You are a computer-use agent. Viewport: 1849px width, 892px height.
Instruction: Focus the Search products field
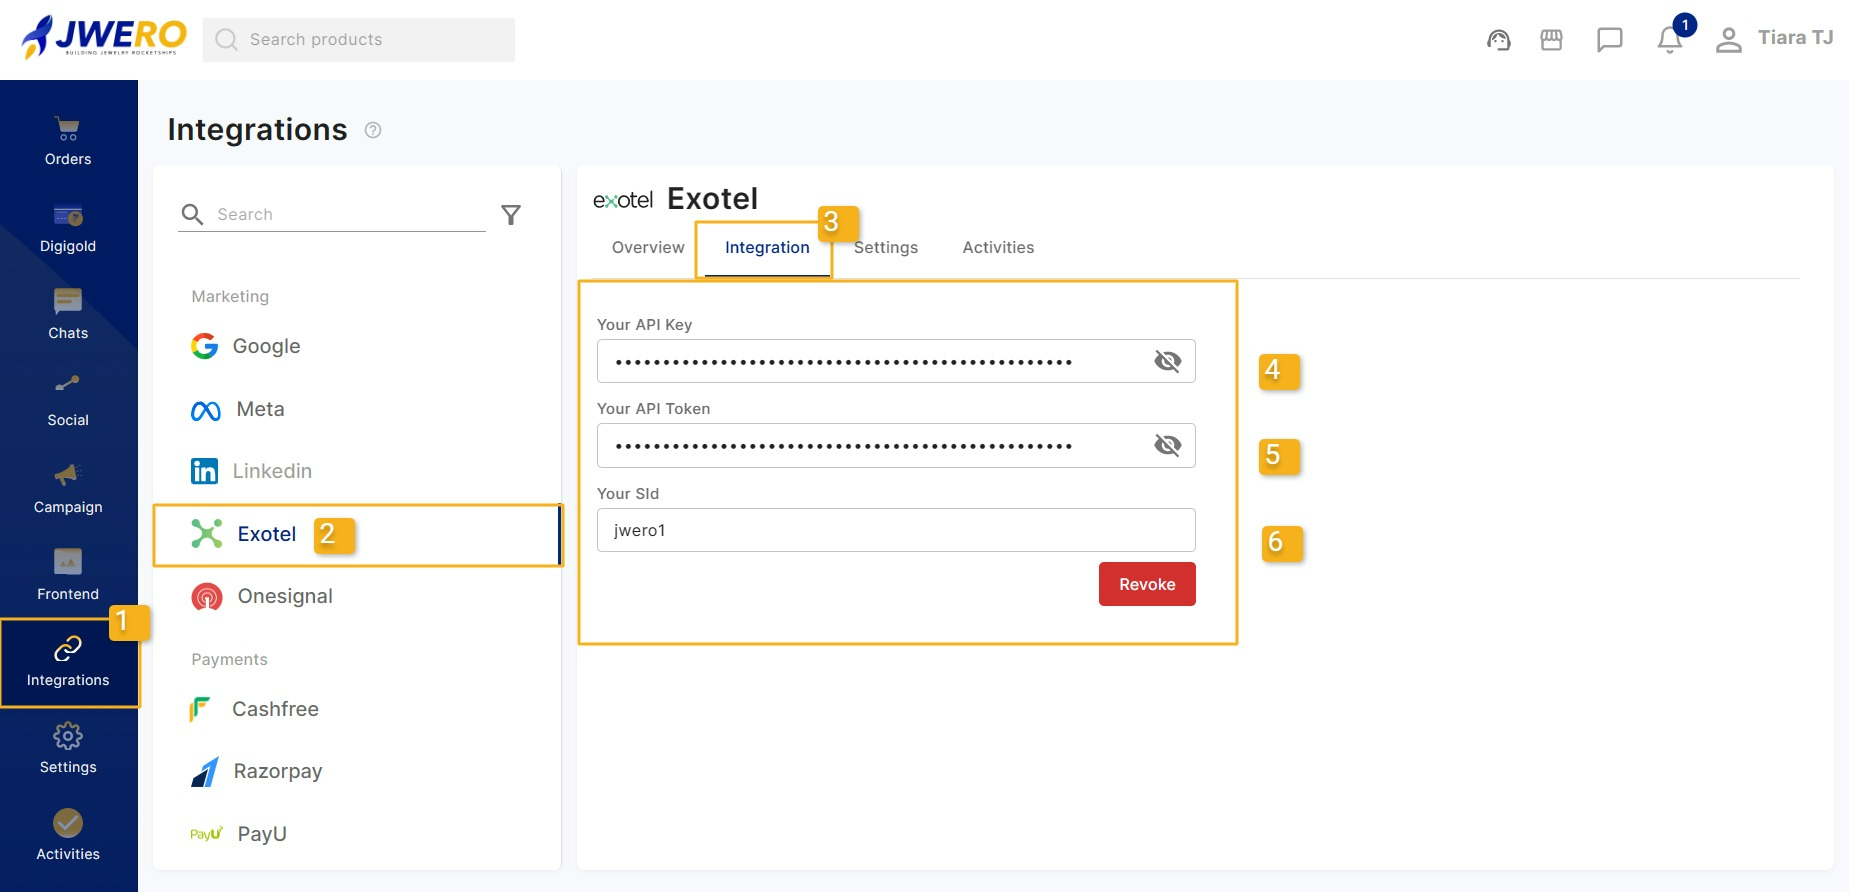pos(359,40)
